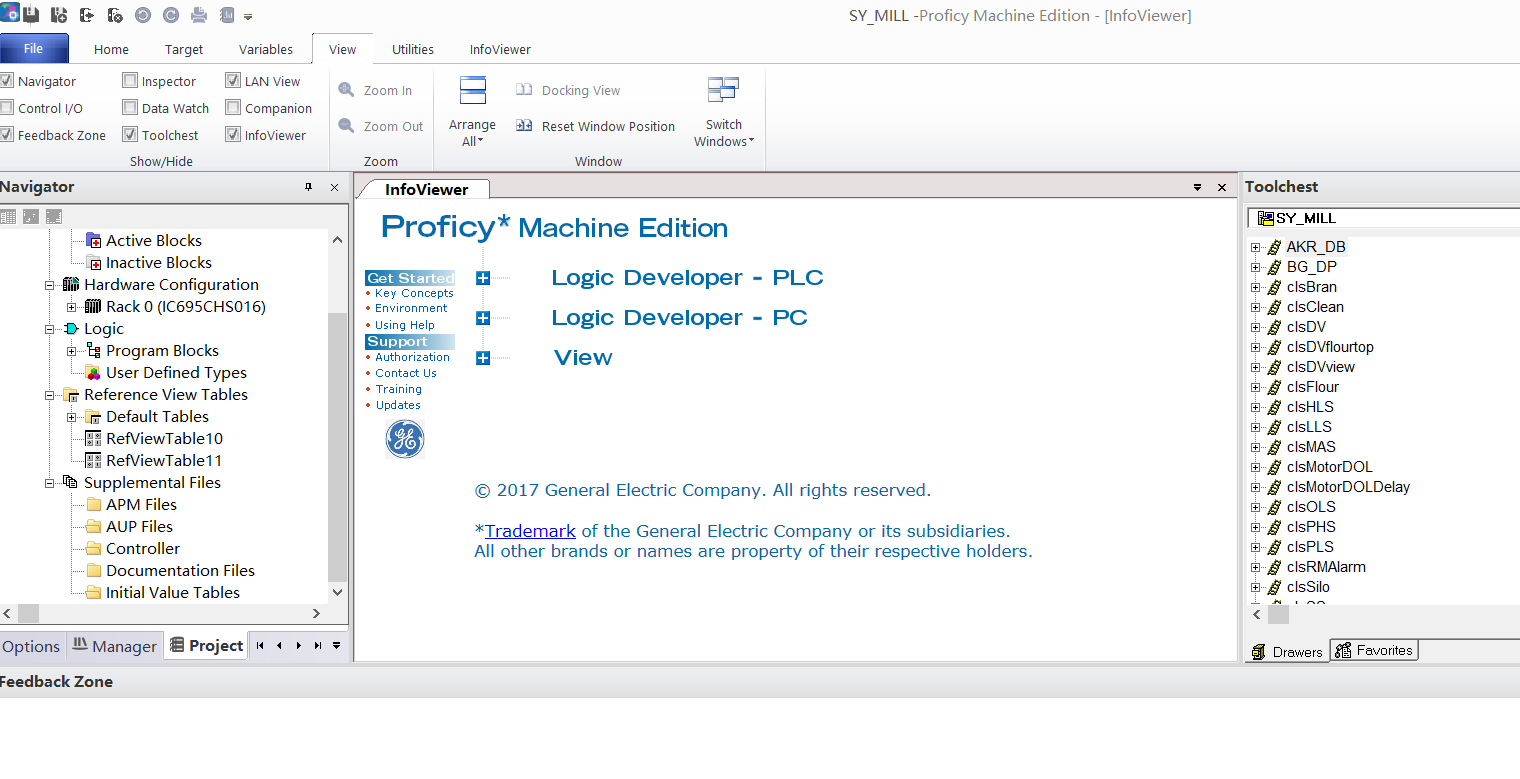Viewport: 1520px width, 779px height.
Task: Switch to the Target ribbon tab
Action: click(x=184, y=49)
